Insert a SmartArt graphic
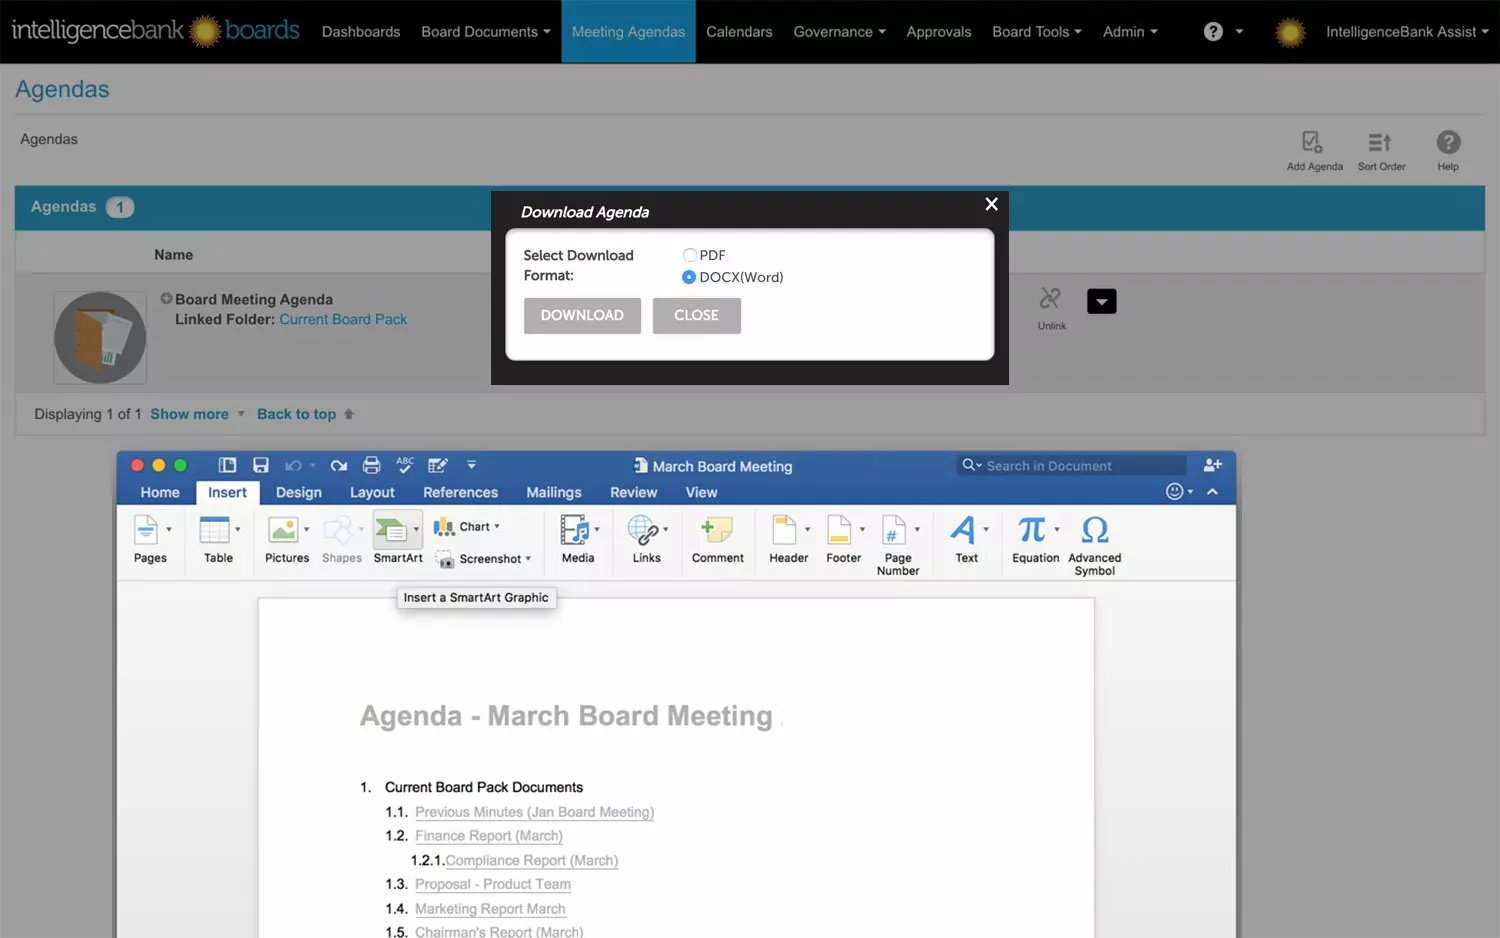 (398, 540)
